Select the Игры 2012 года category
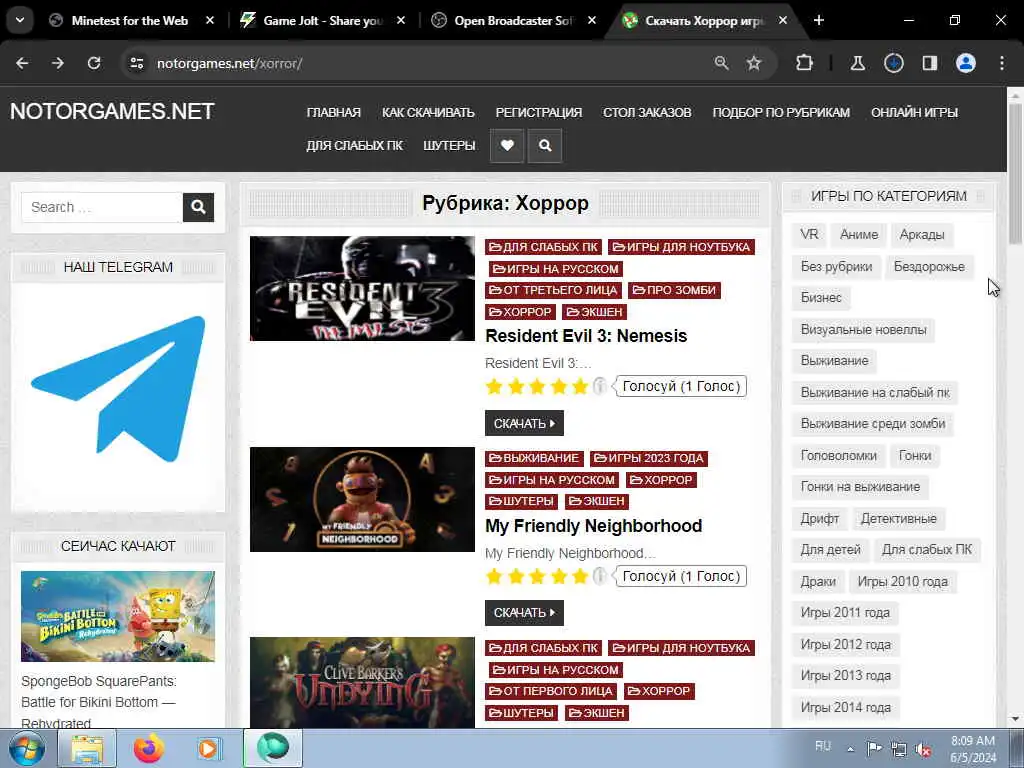The width and height of the screenshot is (1024, 768). 846,645
